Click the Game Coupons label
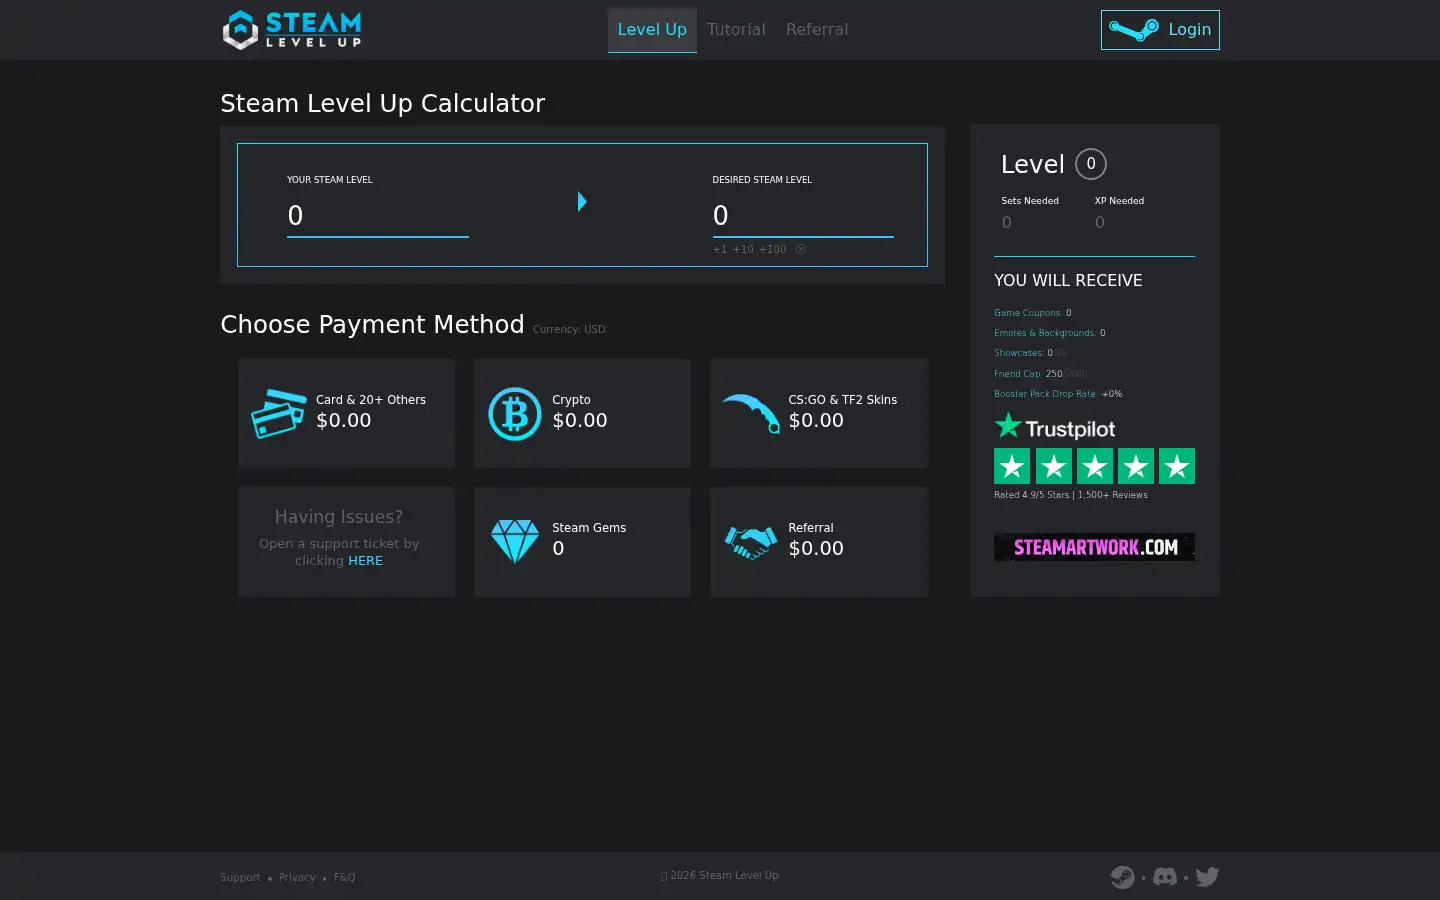Viewport: 1440px width, 900px height. pos(1028,313)
